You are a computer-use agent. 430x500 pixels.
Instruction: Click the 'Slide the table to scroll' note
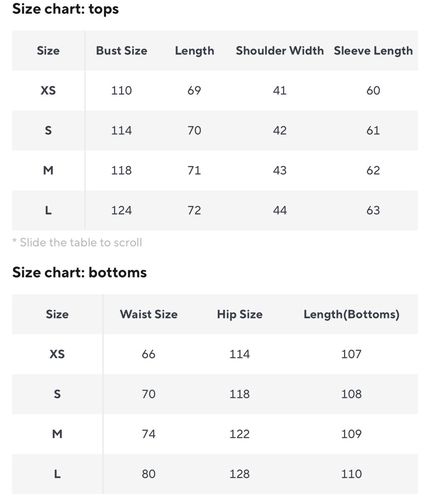77,242
